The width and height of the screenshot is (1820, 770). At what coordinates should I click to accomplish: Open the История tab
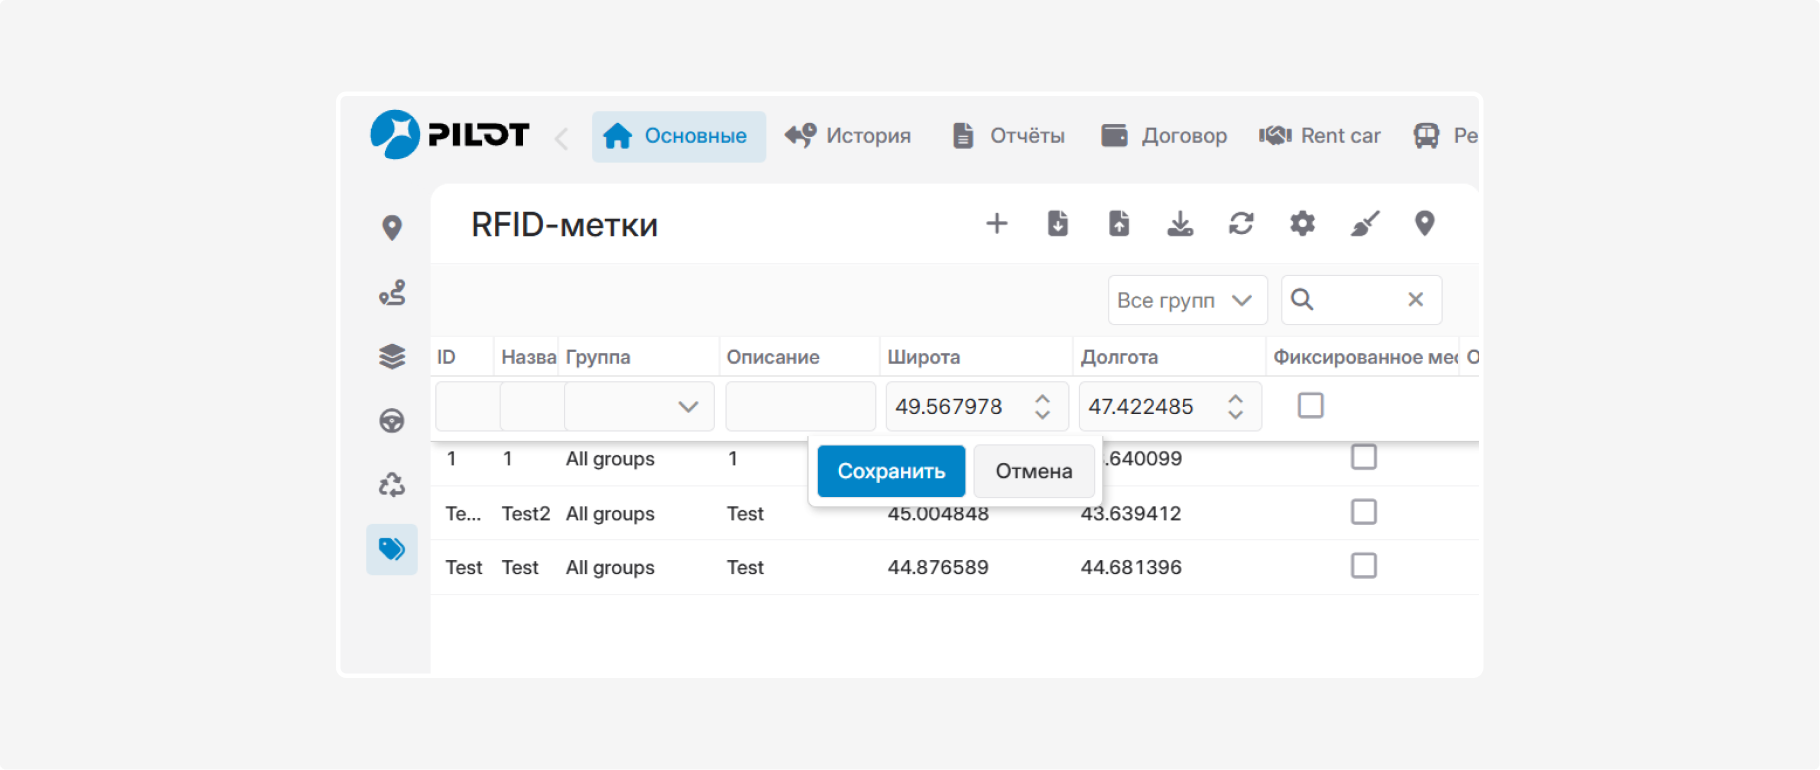point(848,136)
